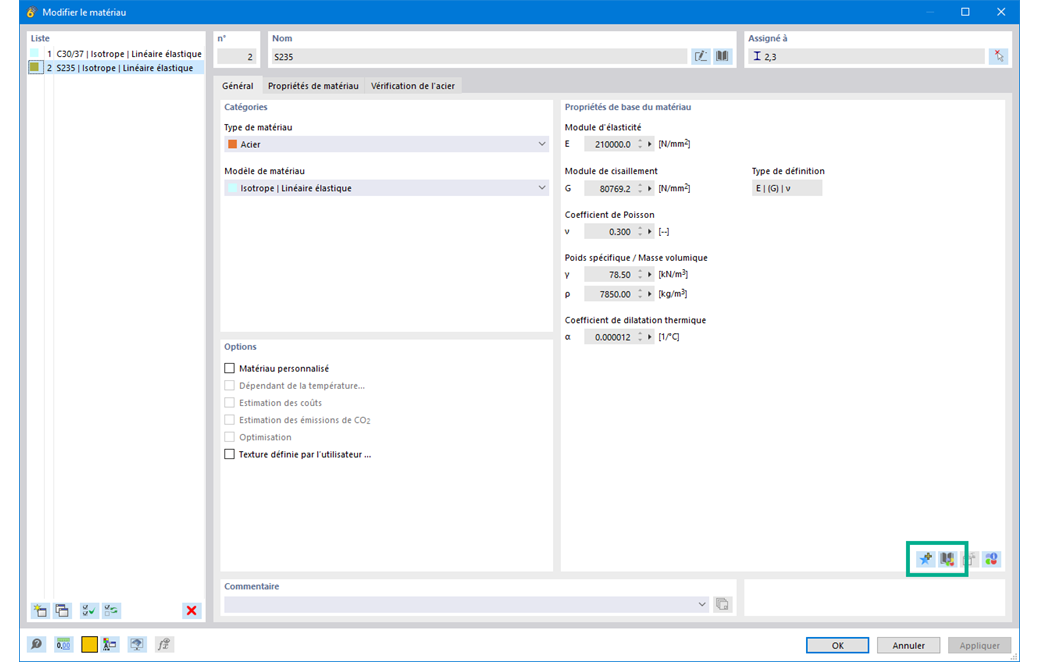Click the invert selection icon under Liste
The image size is (1040, 662).
[111, 610]
